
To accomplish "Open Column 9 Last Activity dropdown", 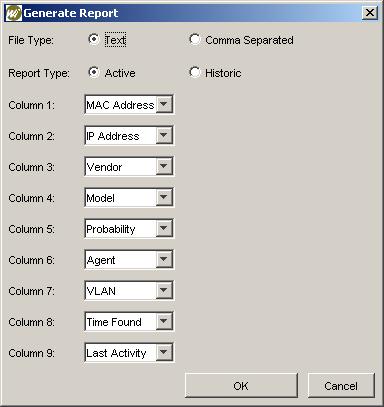I will pos(164,353).
